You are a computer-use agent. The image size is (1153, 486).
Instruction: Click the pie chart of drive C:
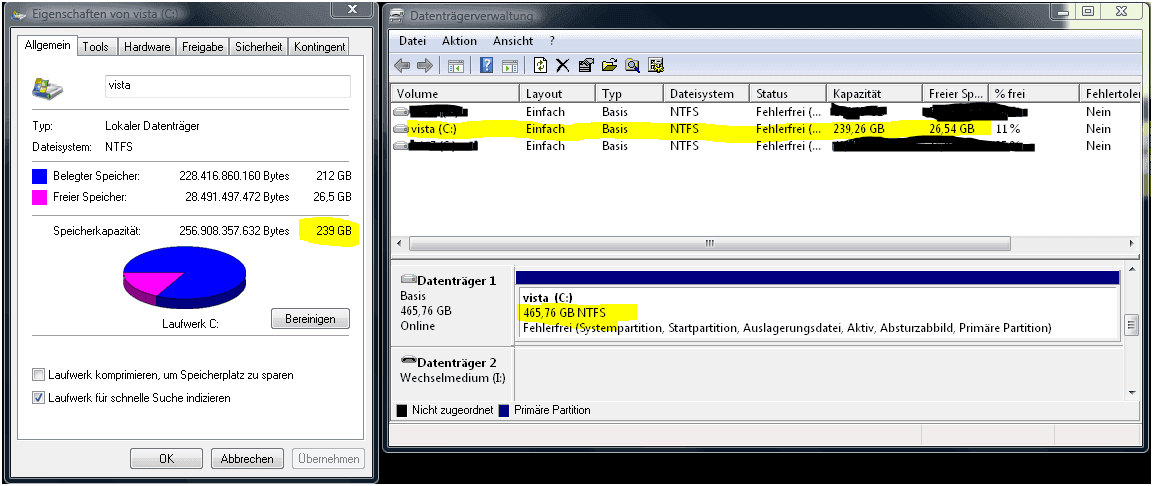(x=184, y=276)
